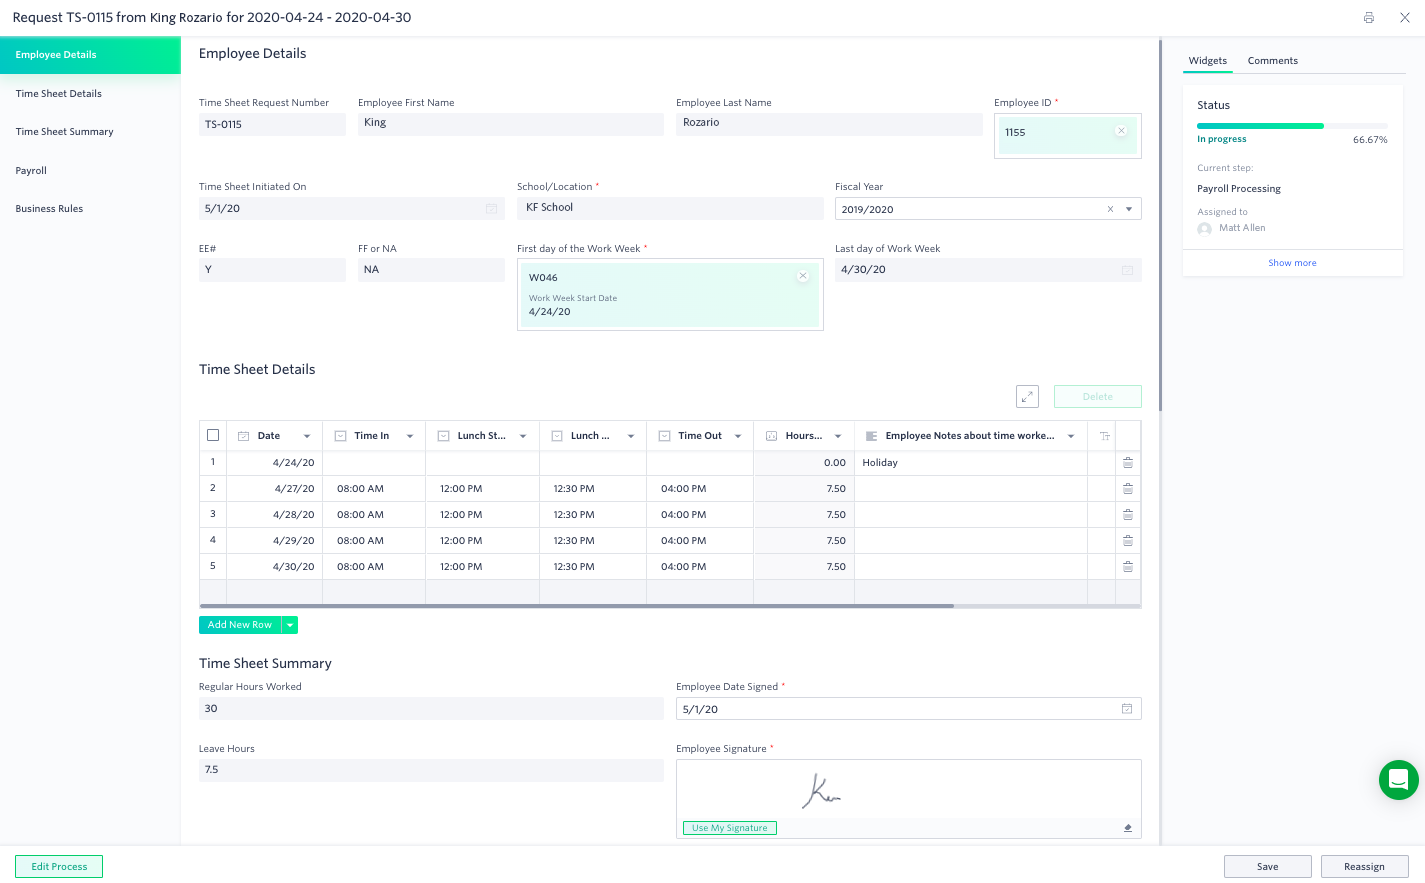Click the Edit Process button

(x=59, y=867)
